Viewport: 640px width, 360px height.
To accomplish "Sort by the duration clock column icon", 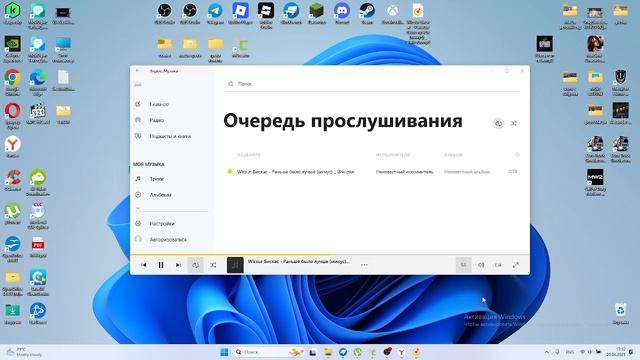I will click(517, 155).
